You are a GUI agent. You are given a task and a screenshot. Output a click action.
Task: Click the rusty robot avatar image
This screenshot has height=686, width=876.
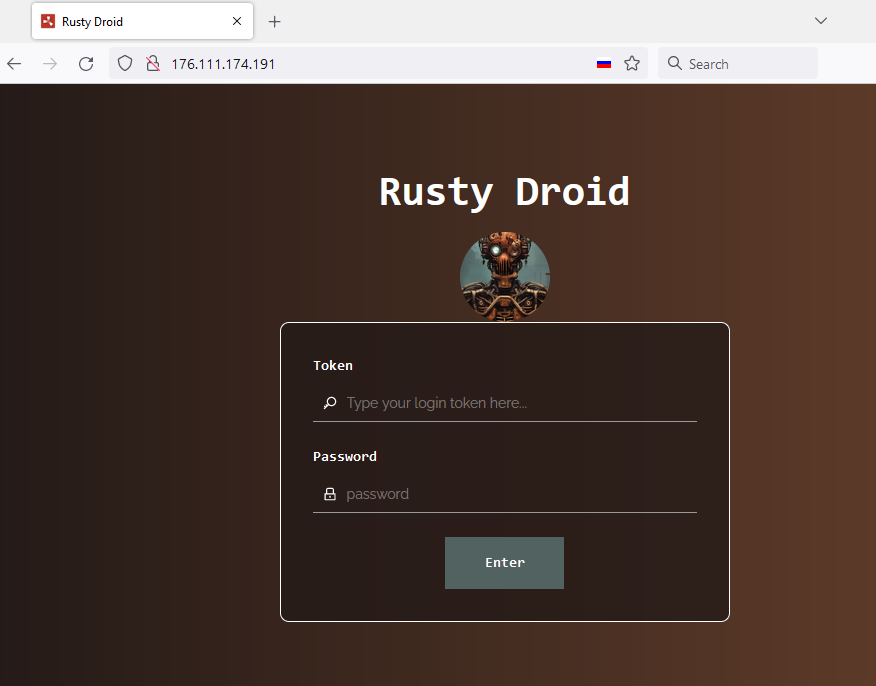coord(505,277)
